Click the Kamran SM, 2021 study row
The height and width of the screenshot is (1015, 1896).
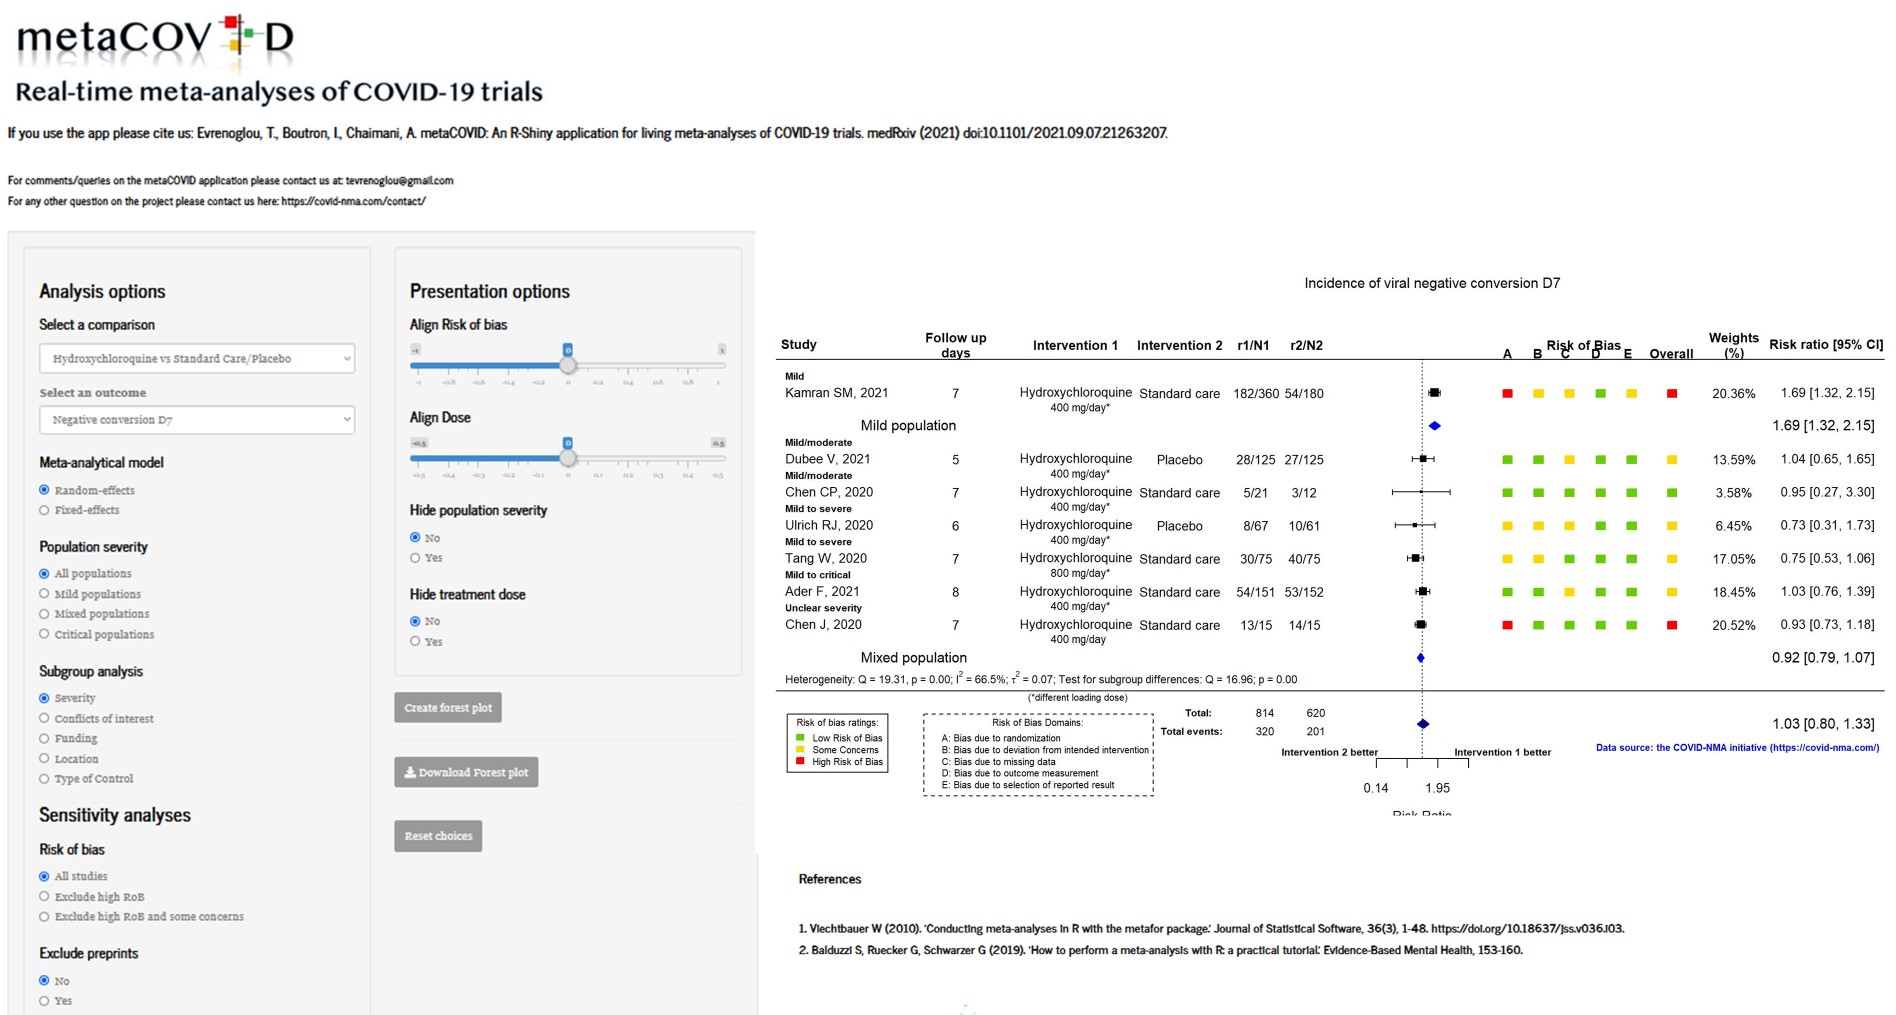click(1330, 394)
